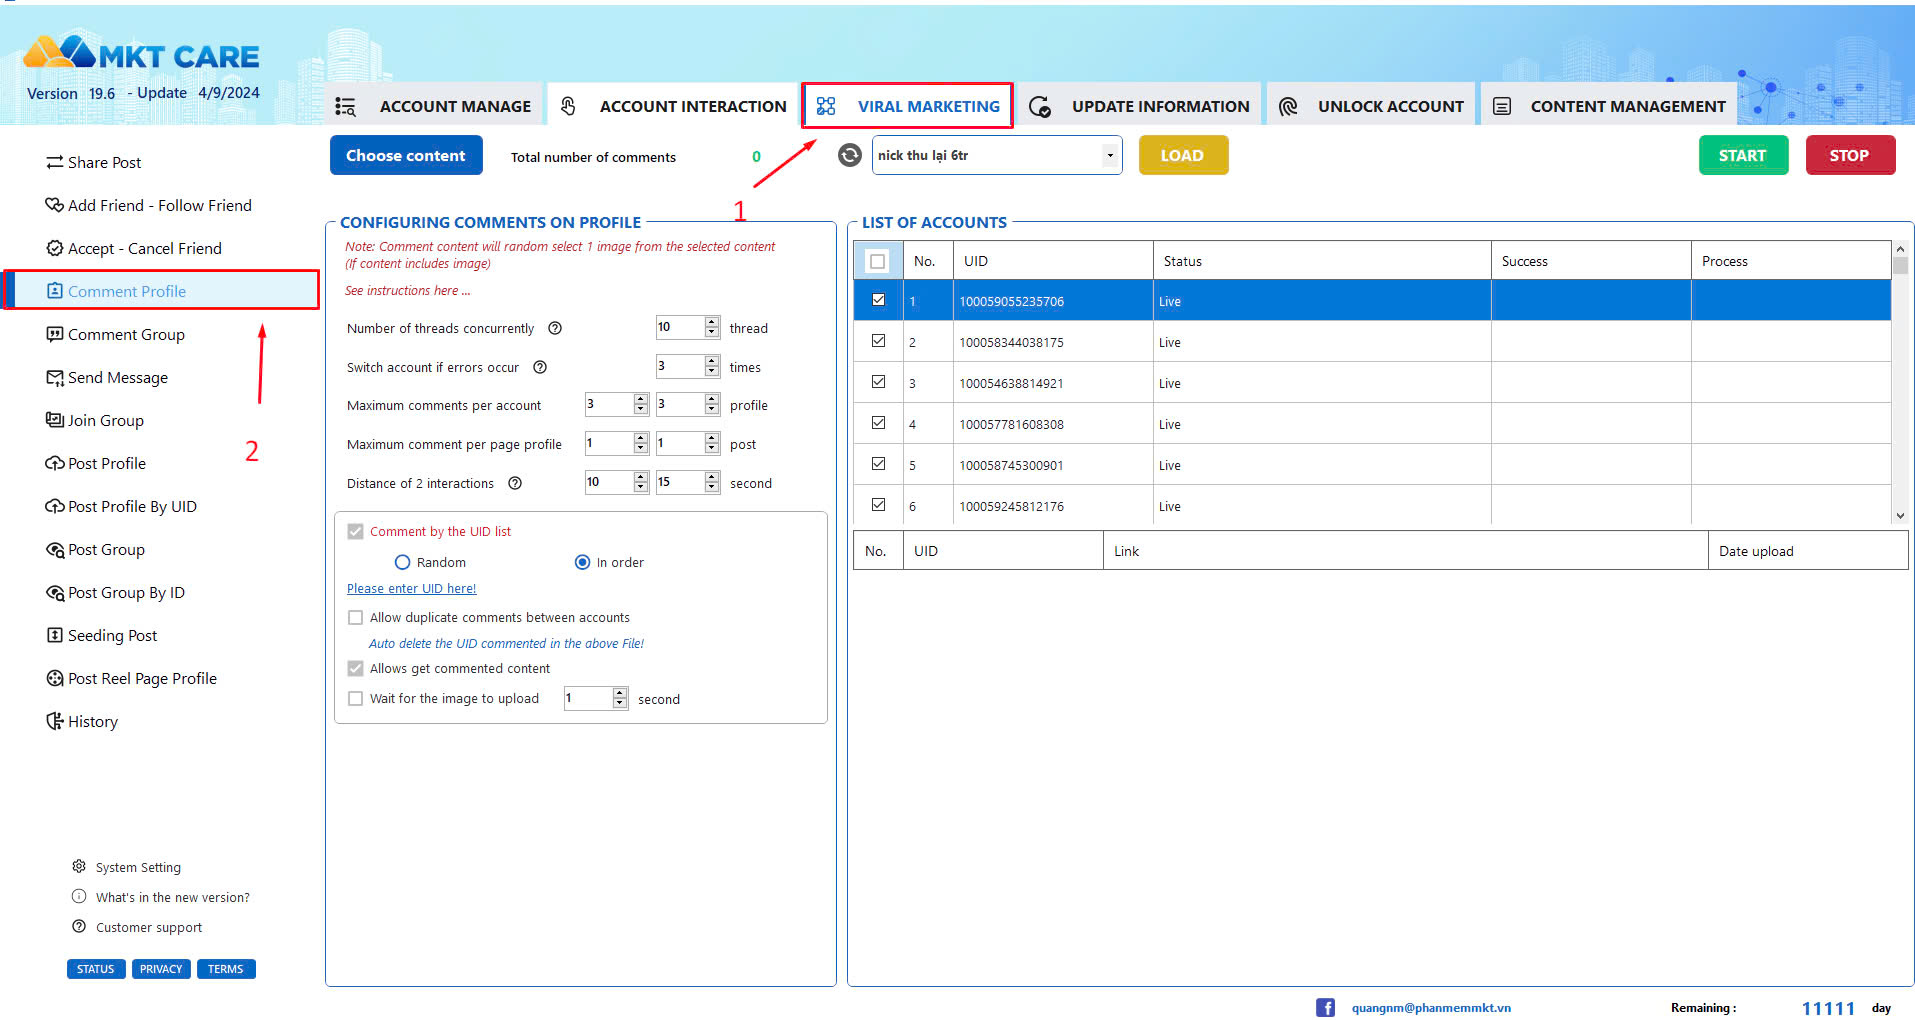Click the Post Group search icon
Screen dimensions: 1915x1020
point(55,549)
